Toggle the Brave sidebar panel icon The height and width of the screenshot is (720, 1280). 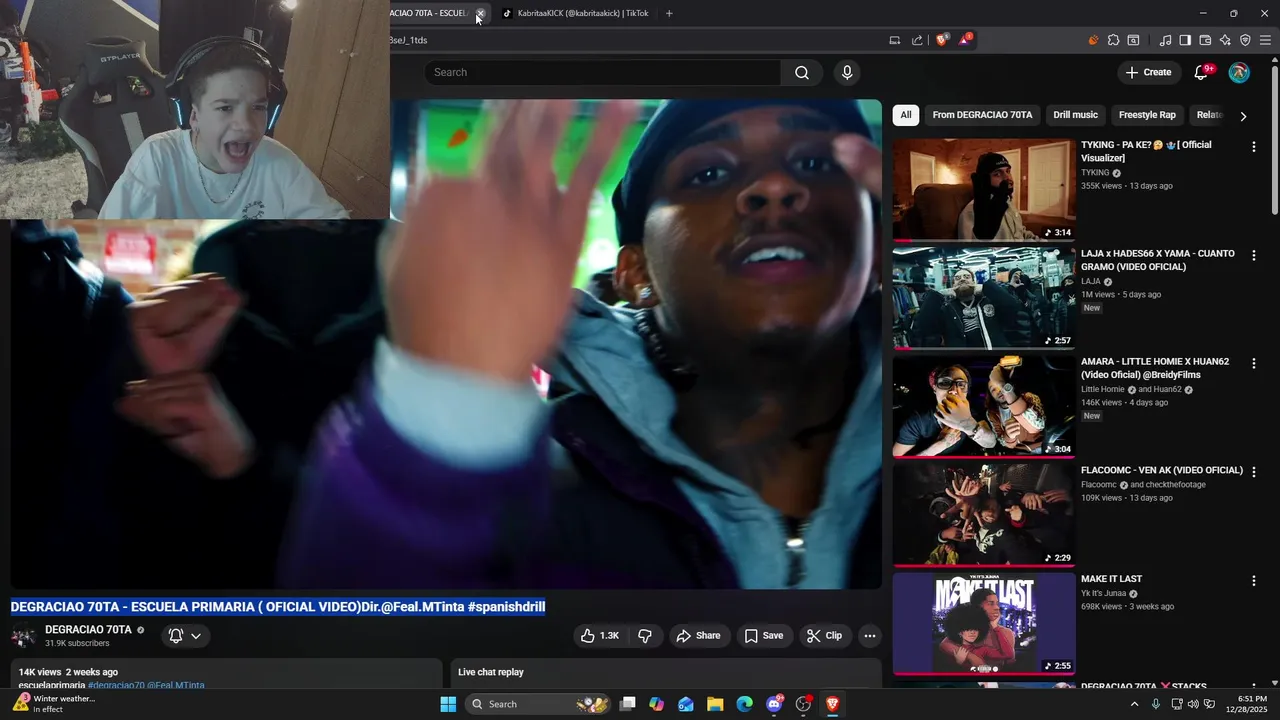[x=1185, y=40]
